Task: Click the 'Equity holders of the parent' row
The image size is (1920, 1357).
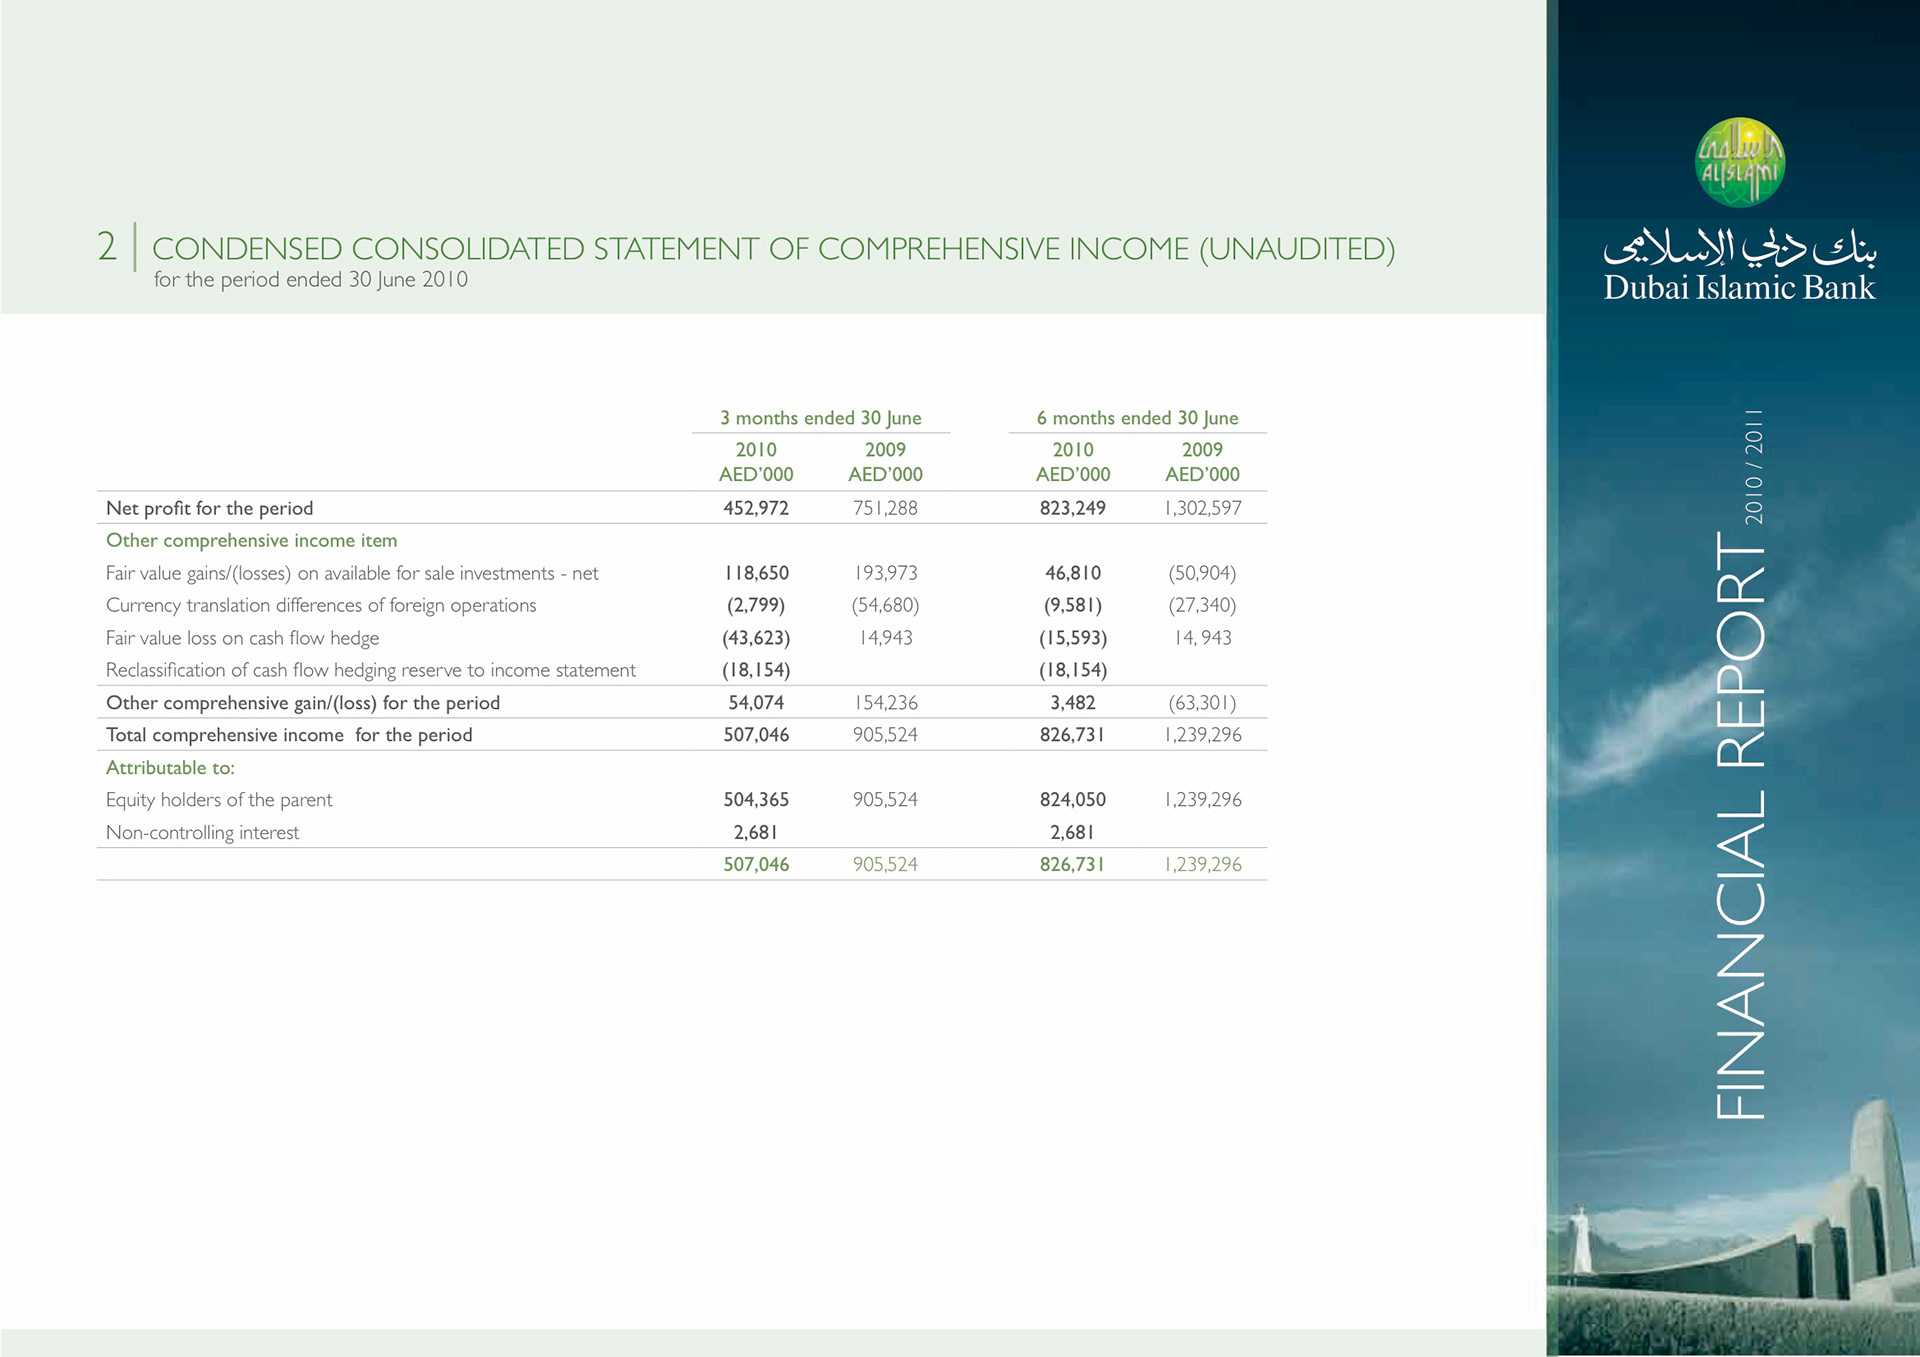Action: point(219,799)
